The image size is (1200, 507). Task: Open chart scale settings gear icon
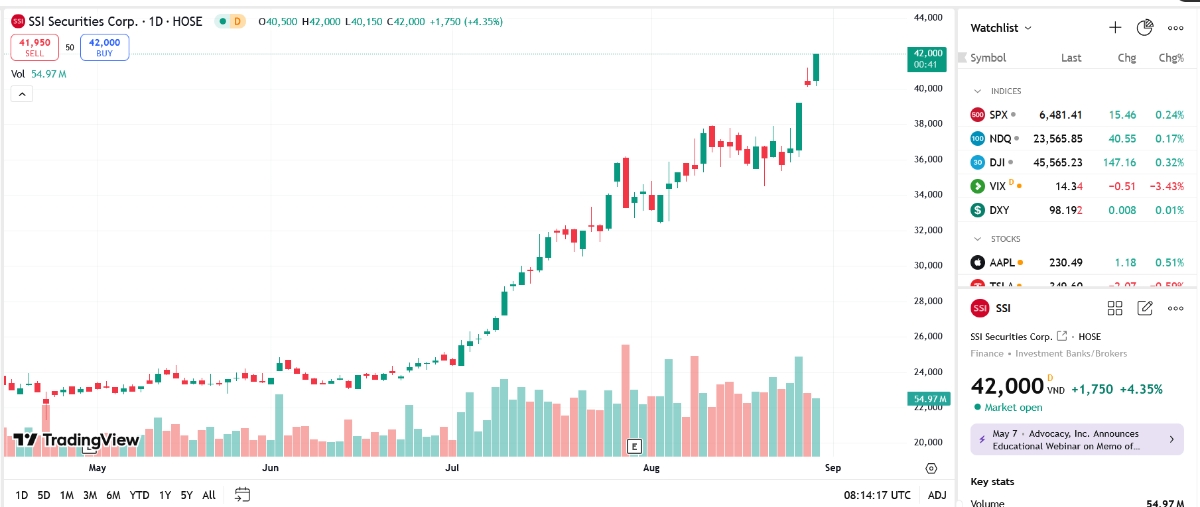(931, 468)
